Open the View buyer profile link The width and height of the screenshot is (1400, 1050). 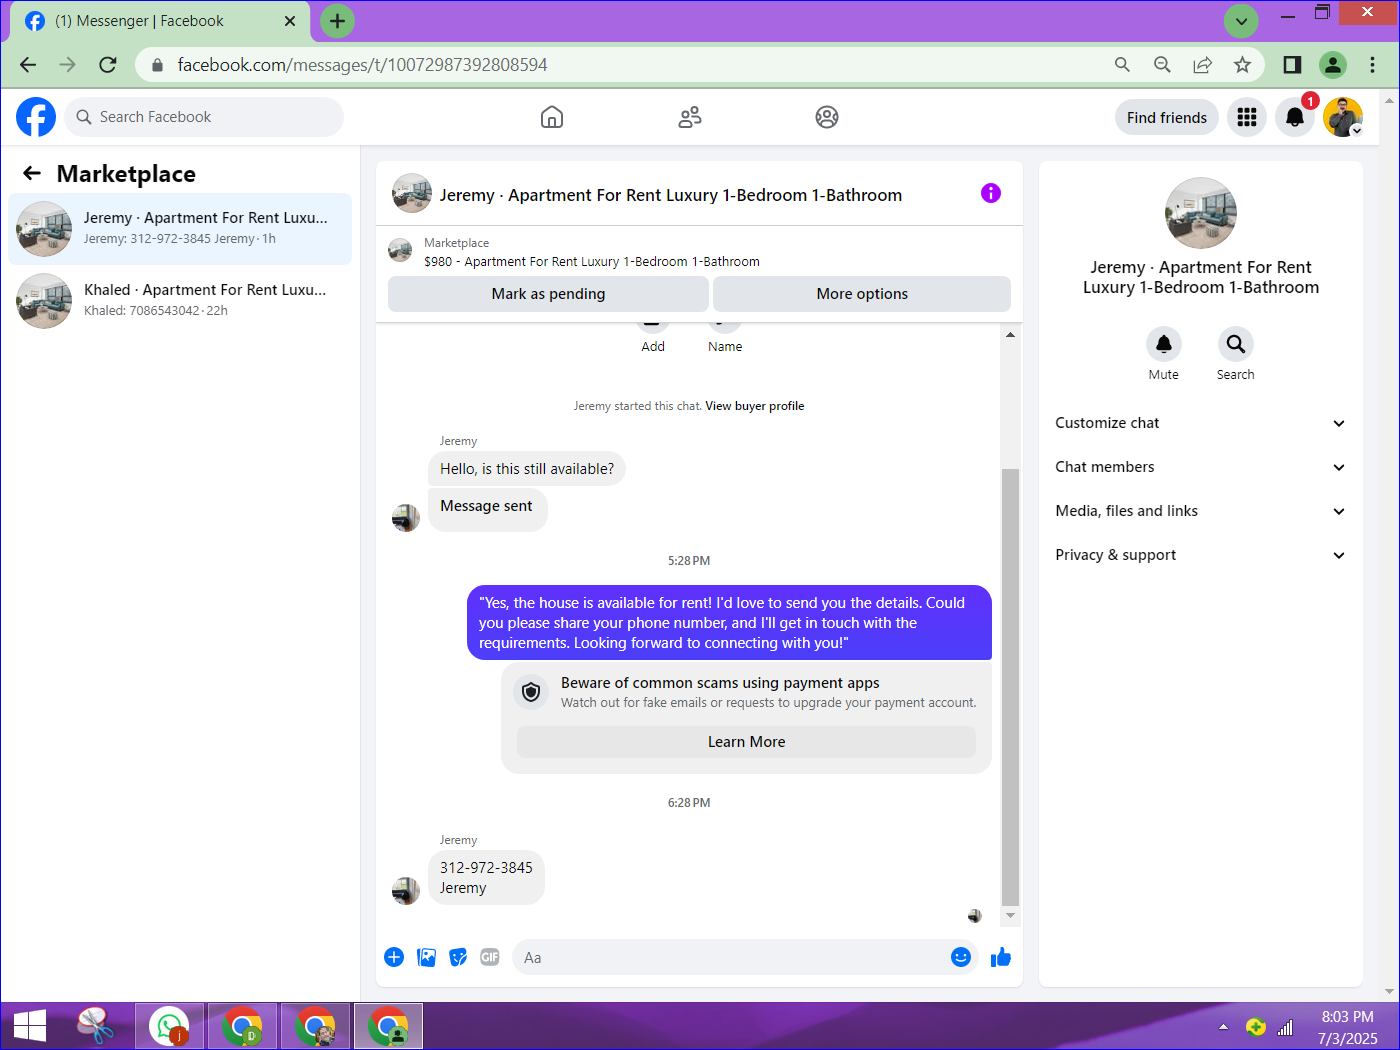click(x=755, y=406)
